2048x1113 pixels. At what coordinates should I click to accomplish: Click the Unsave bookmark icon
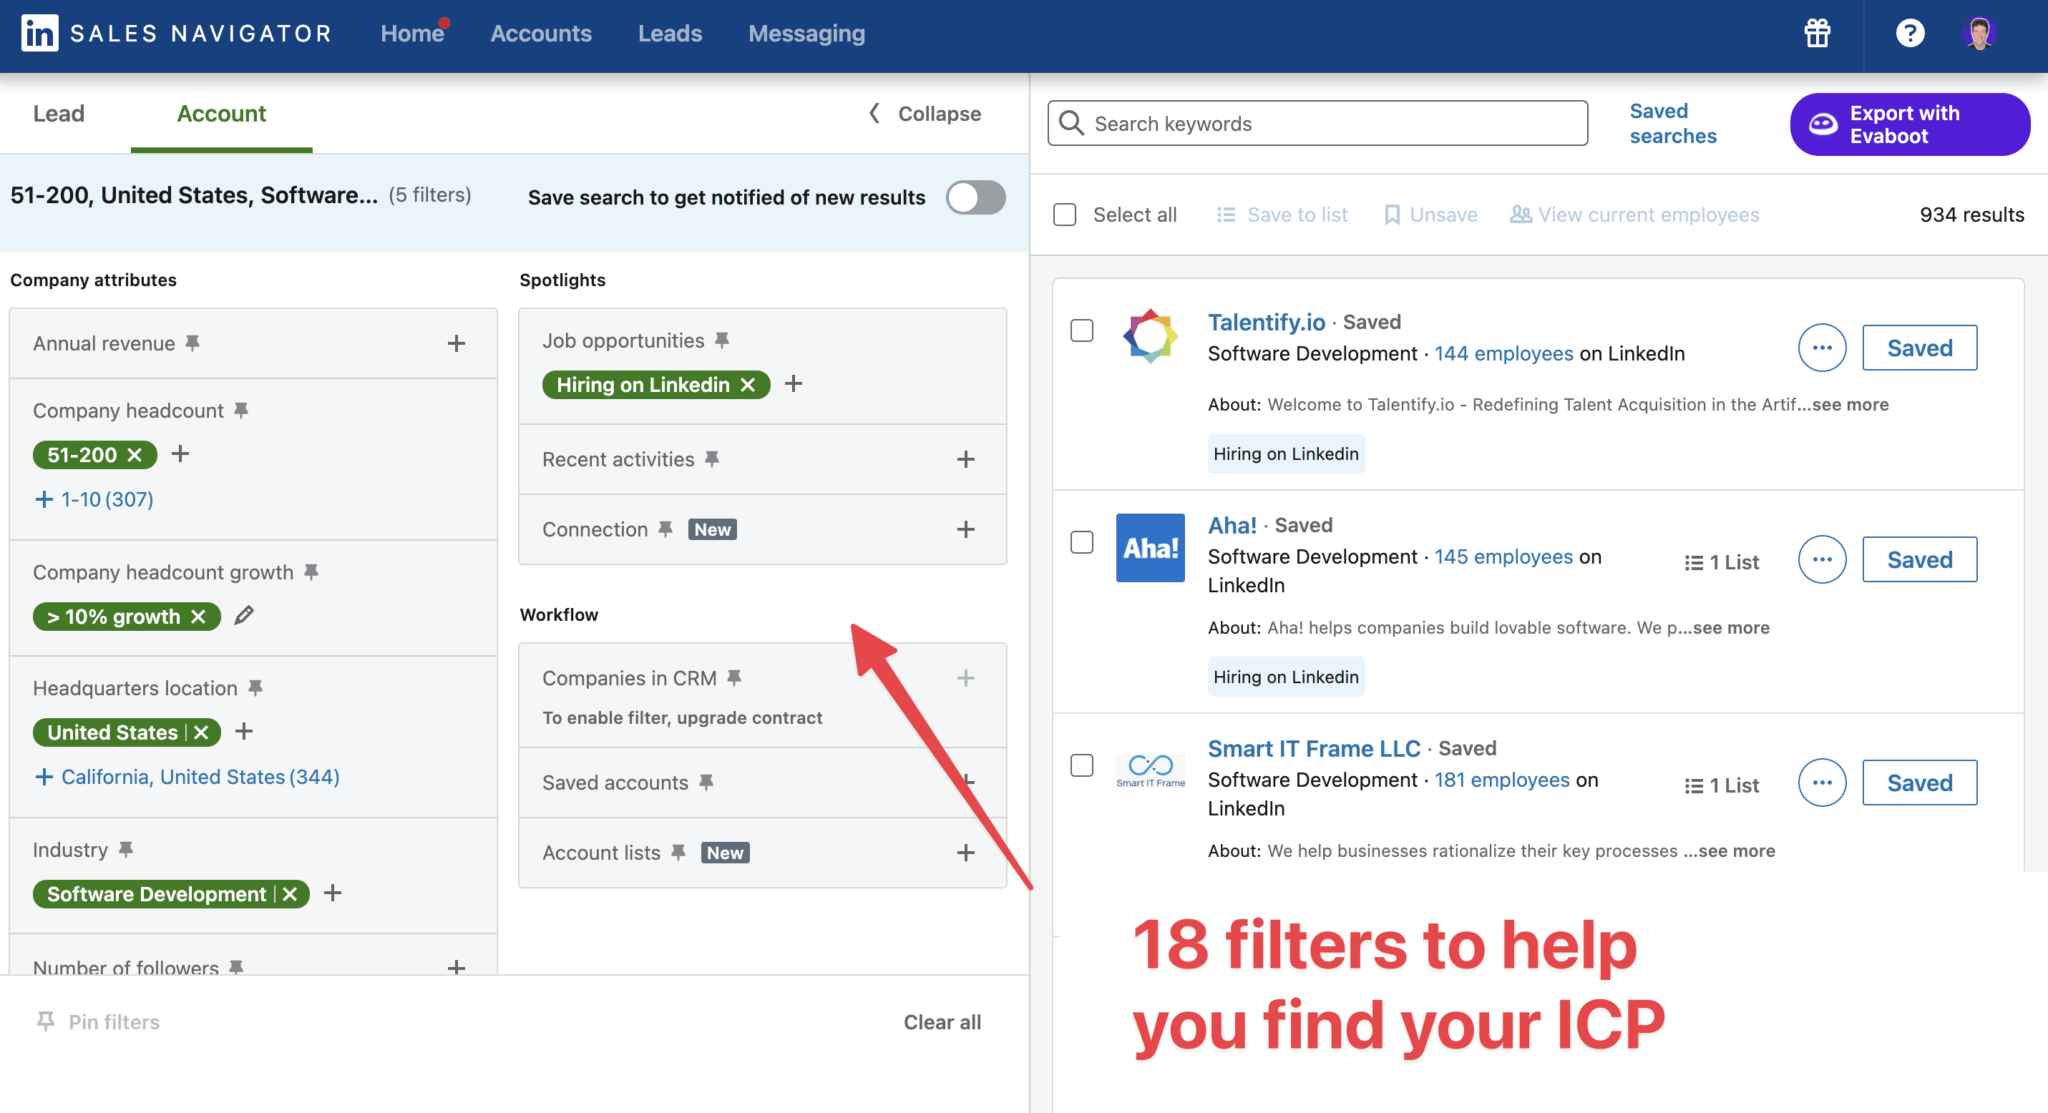coord(1392,214)
